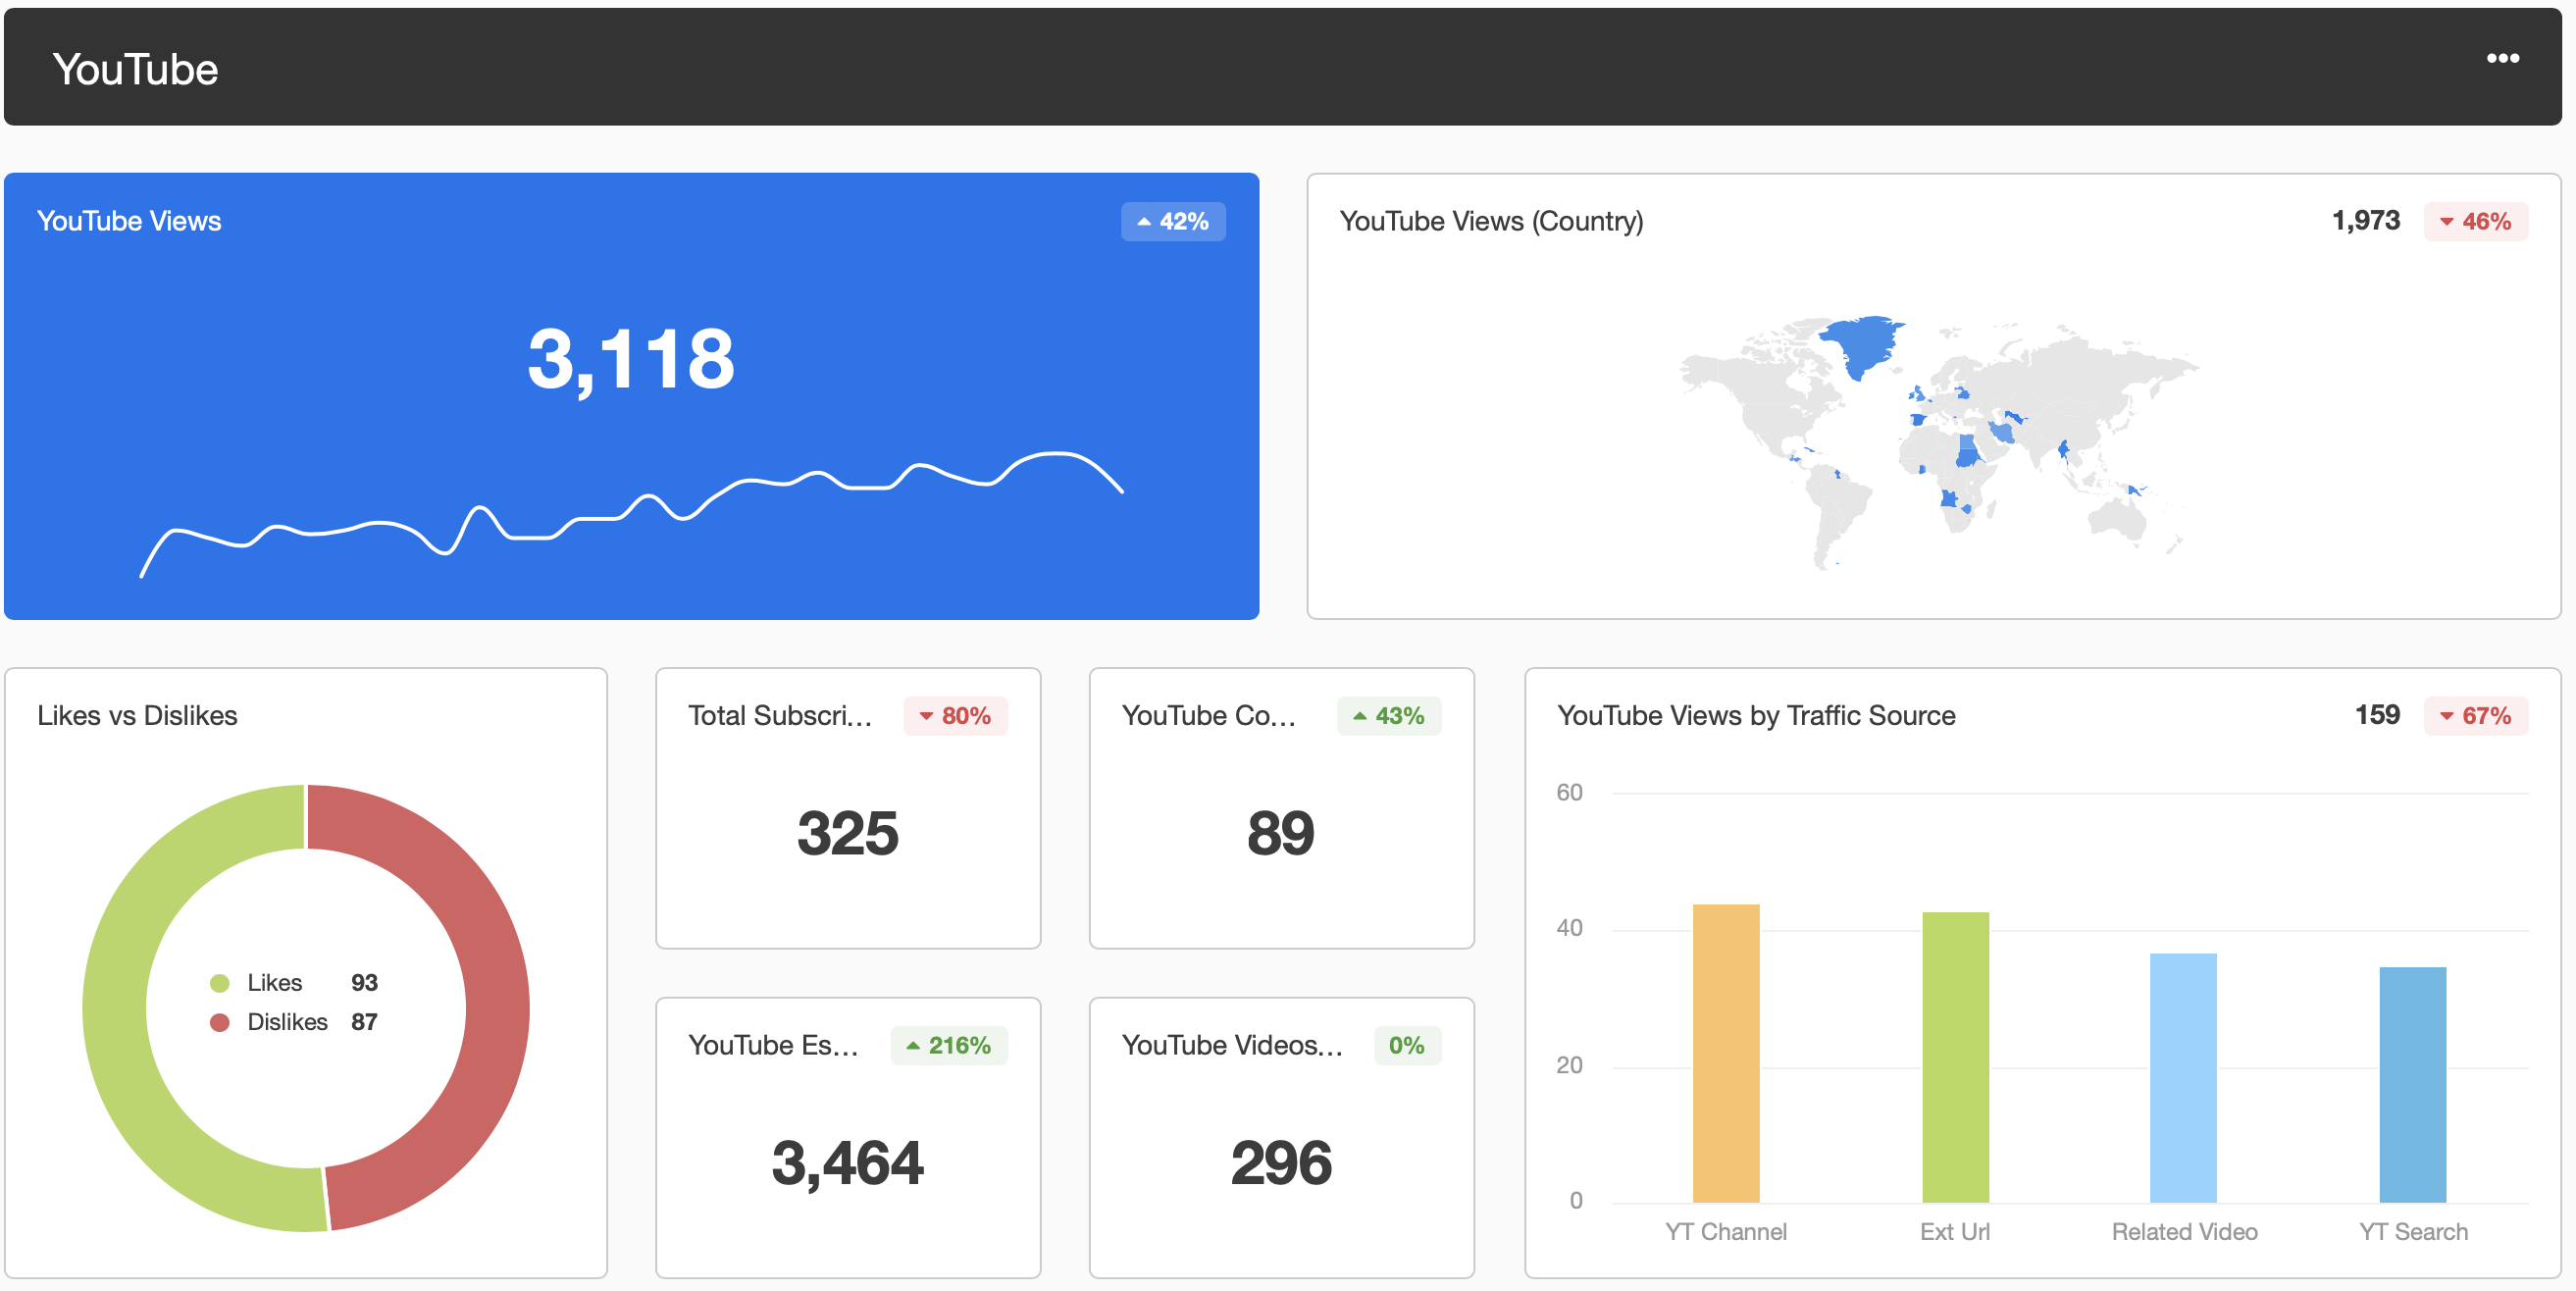Click the 67% decrease badge on Traffic Source
Viewport: 2576px width, 1291px height.
click(2475, 716)
